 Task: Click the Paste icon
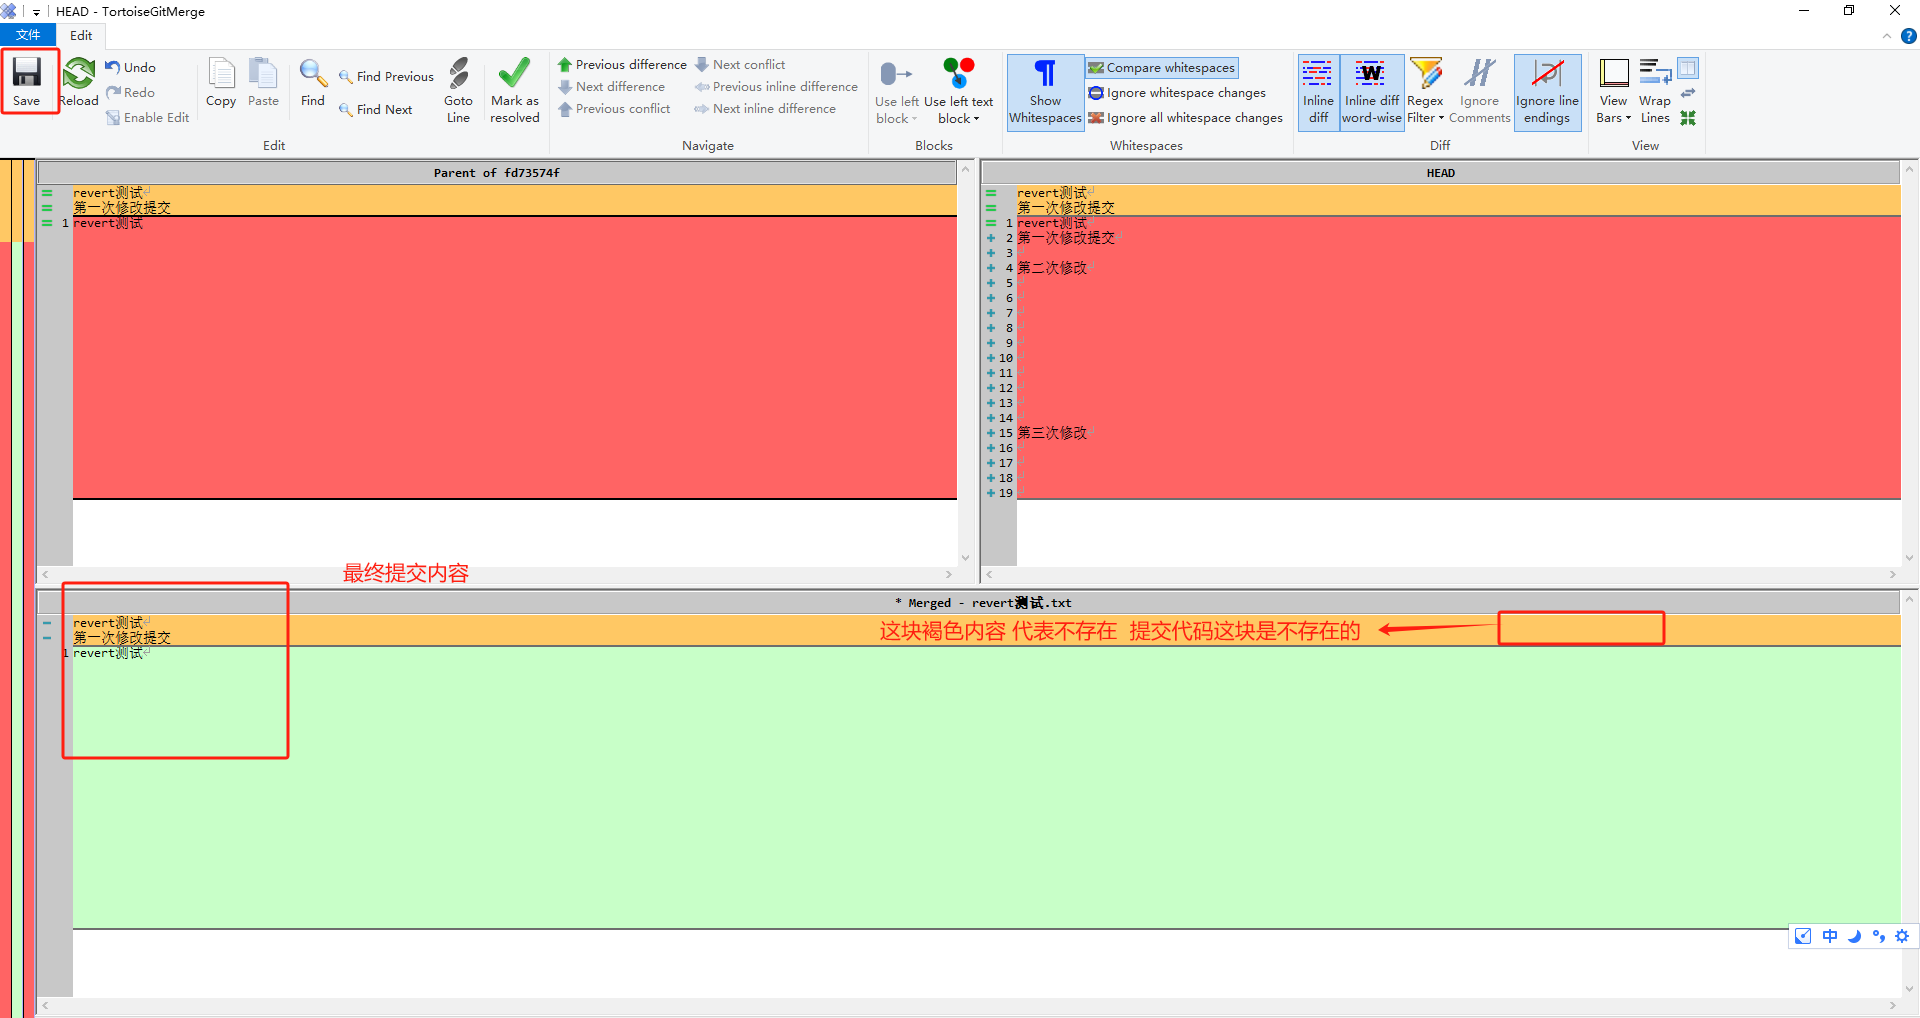pyautogui.click(x=263, y=81)
